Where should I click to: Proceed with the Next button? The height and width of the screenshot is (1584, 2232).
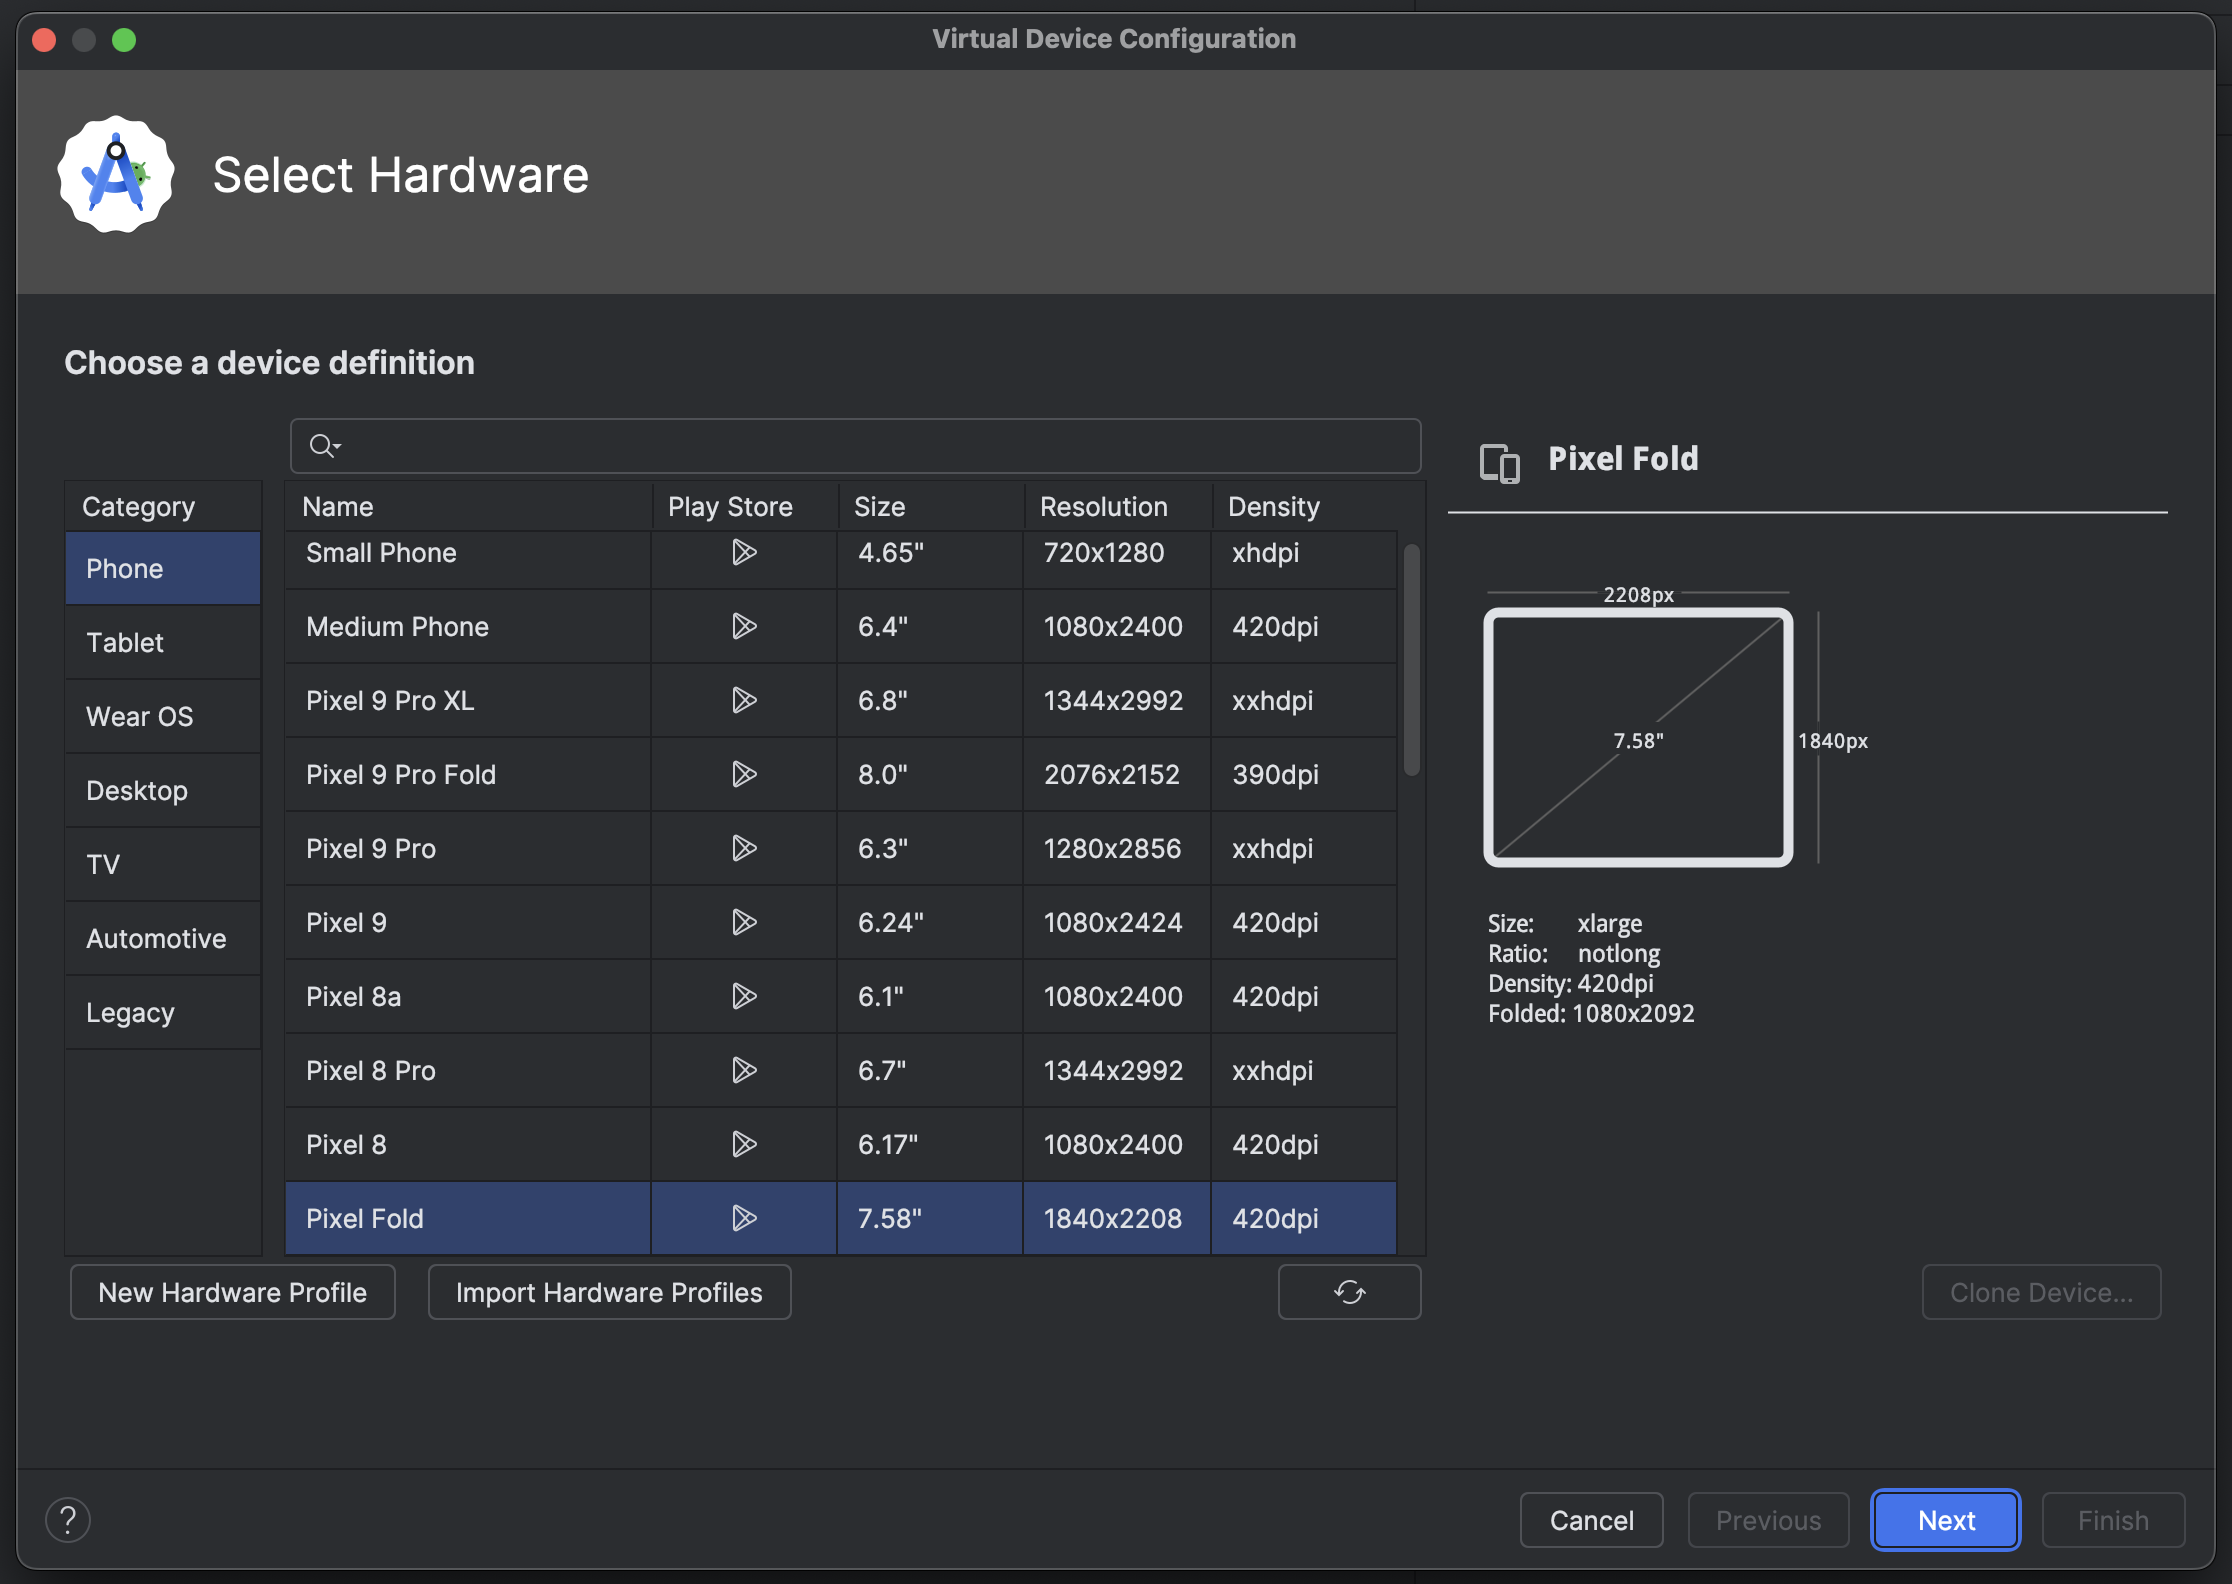1946,1520
